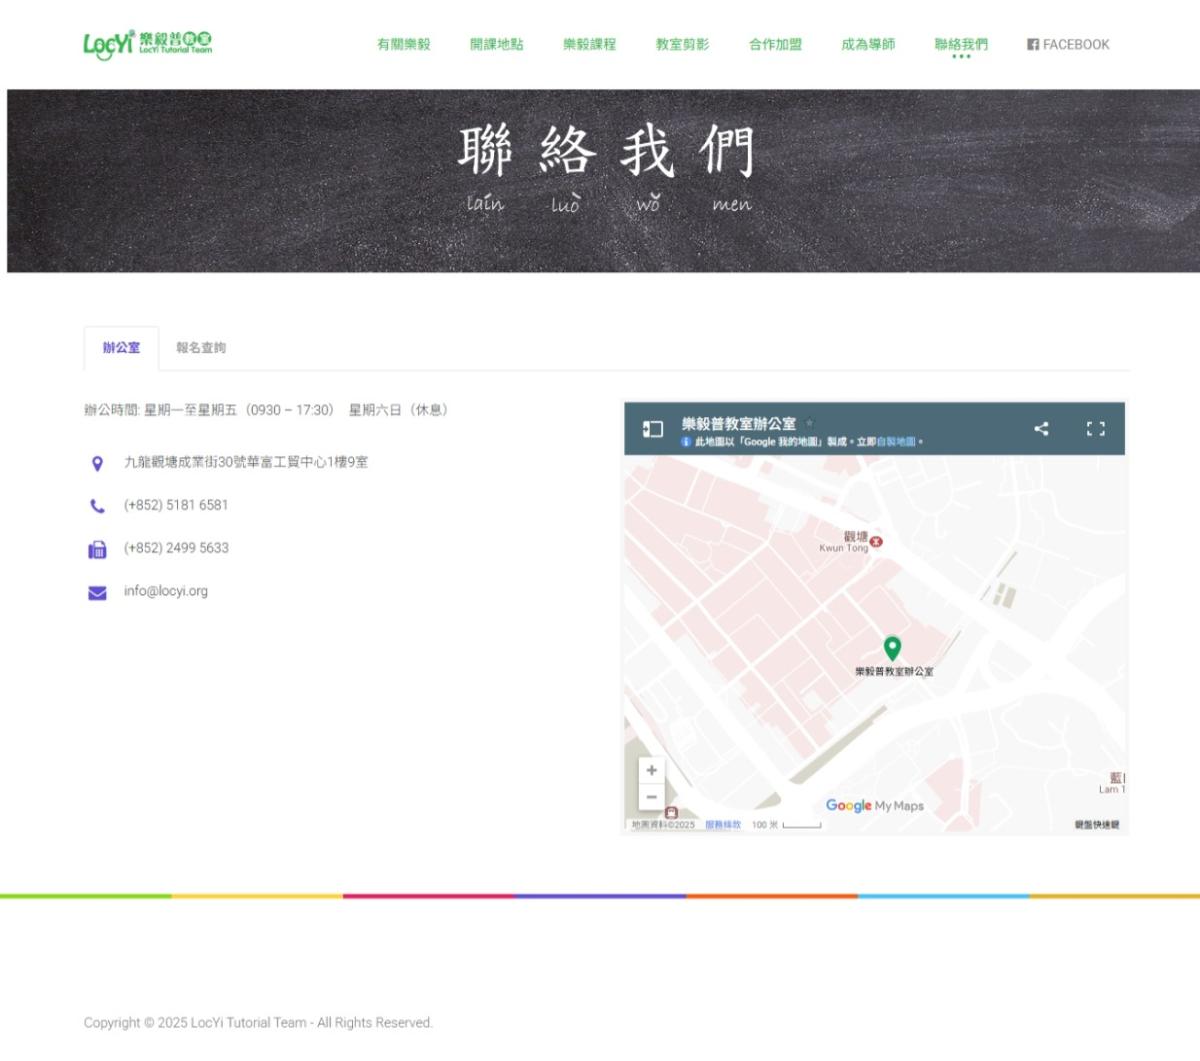Open the FACEBOOK link in navigation
Image resolution: width=1200 pixels, height=1061 pixels.
tap(1068, 44)
